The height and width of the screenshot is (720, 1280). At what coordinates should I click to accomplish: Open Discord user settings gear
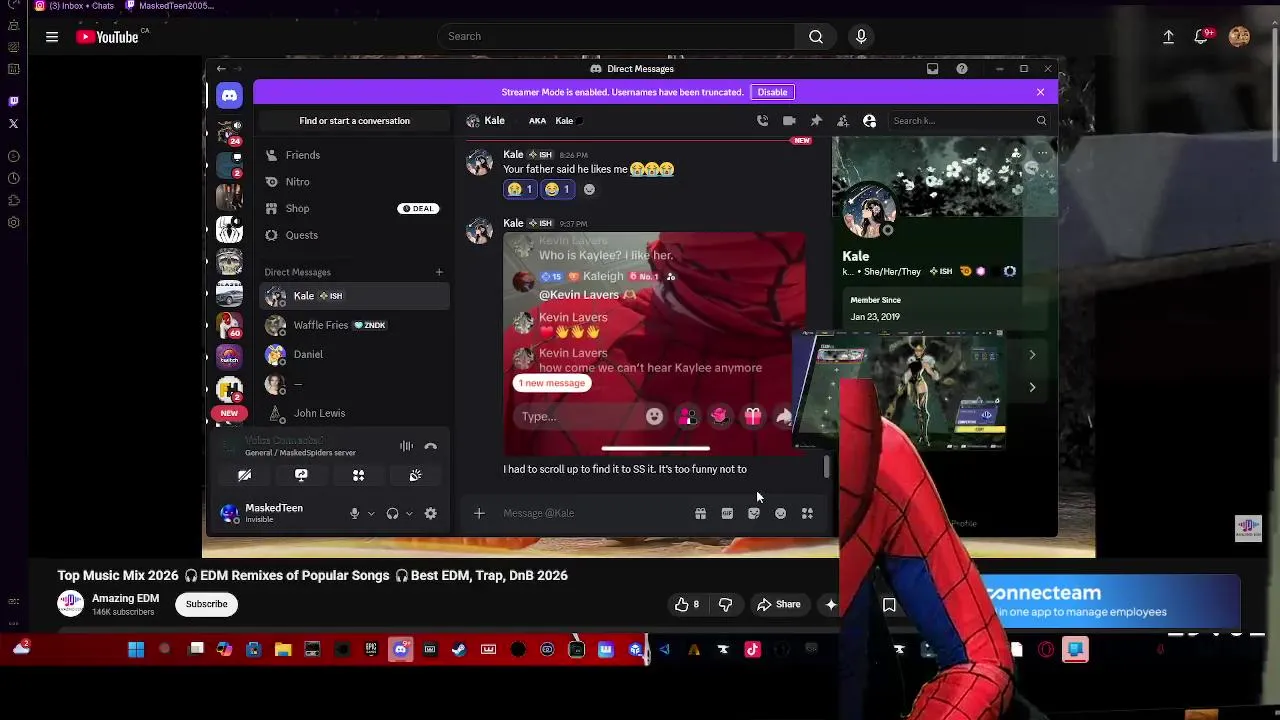pyautogui.click(x=431, y=513)
